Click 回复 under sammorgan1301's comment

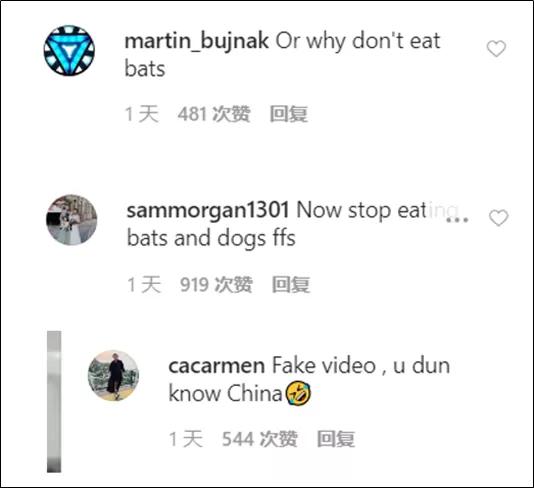pyautogui.click(x=291, y=284)
